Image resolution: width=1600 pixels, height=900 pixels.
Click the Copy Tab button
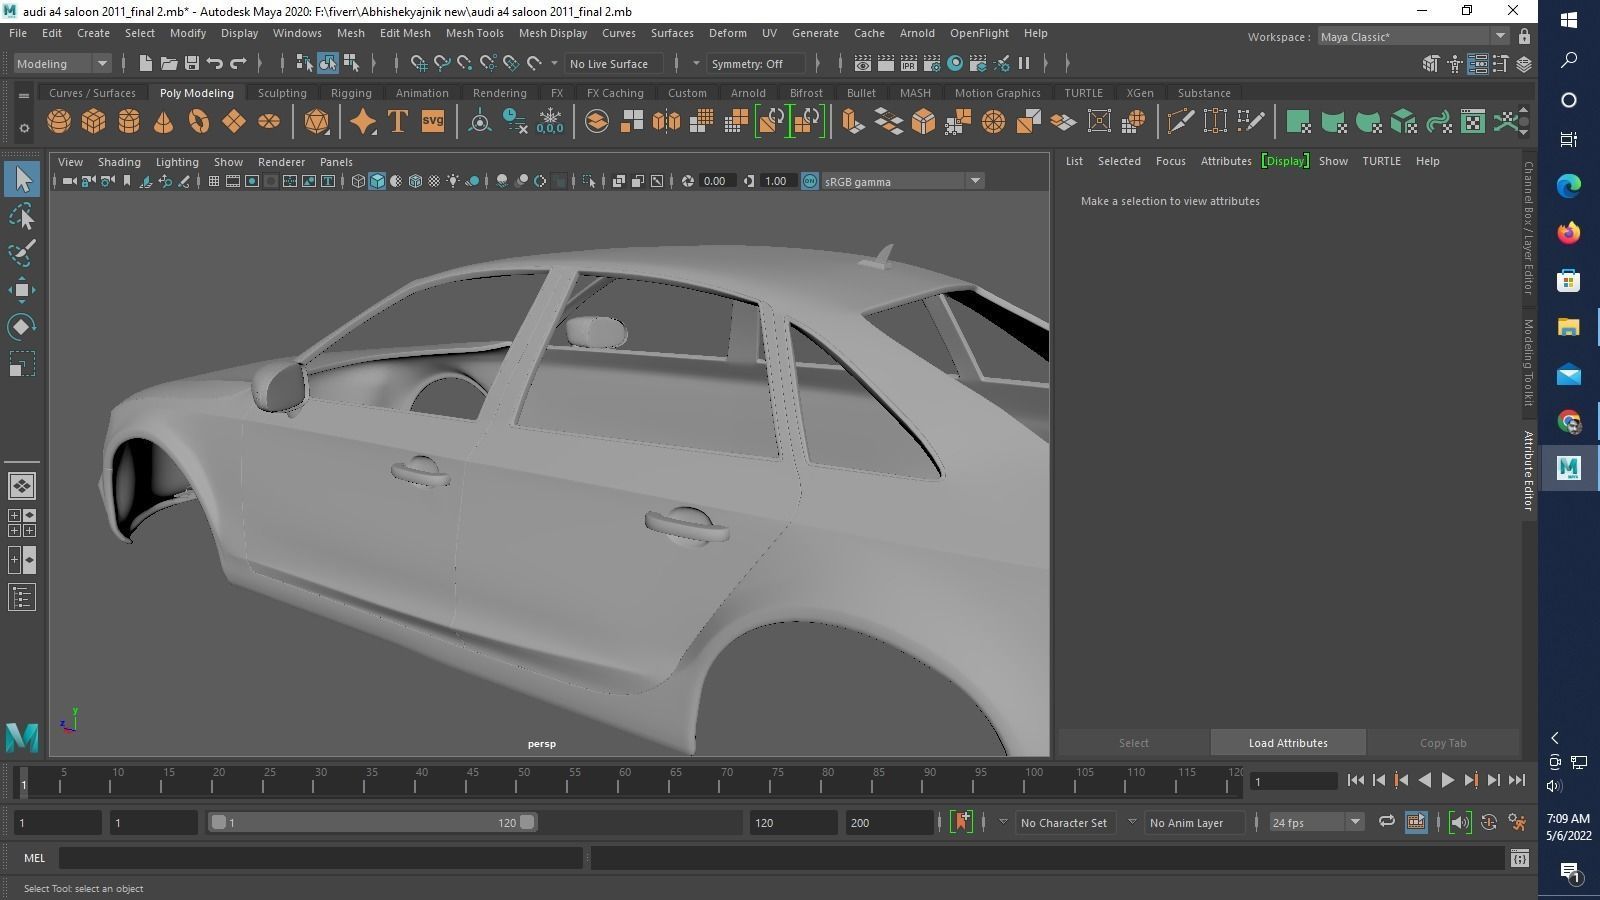coord(1443,743)
